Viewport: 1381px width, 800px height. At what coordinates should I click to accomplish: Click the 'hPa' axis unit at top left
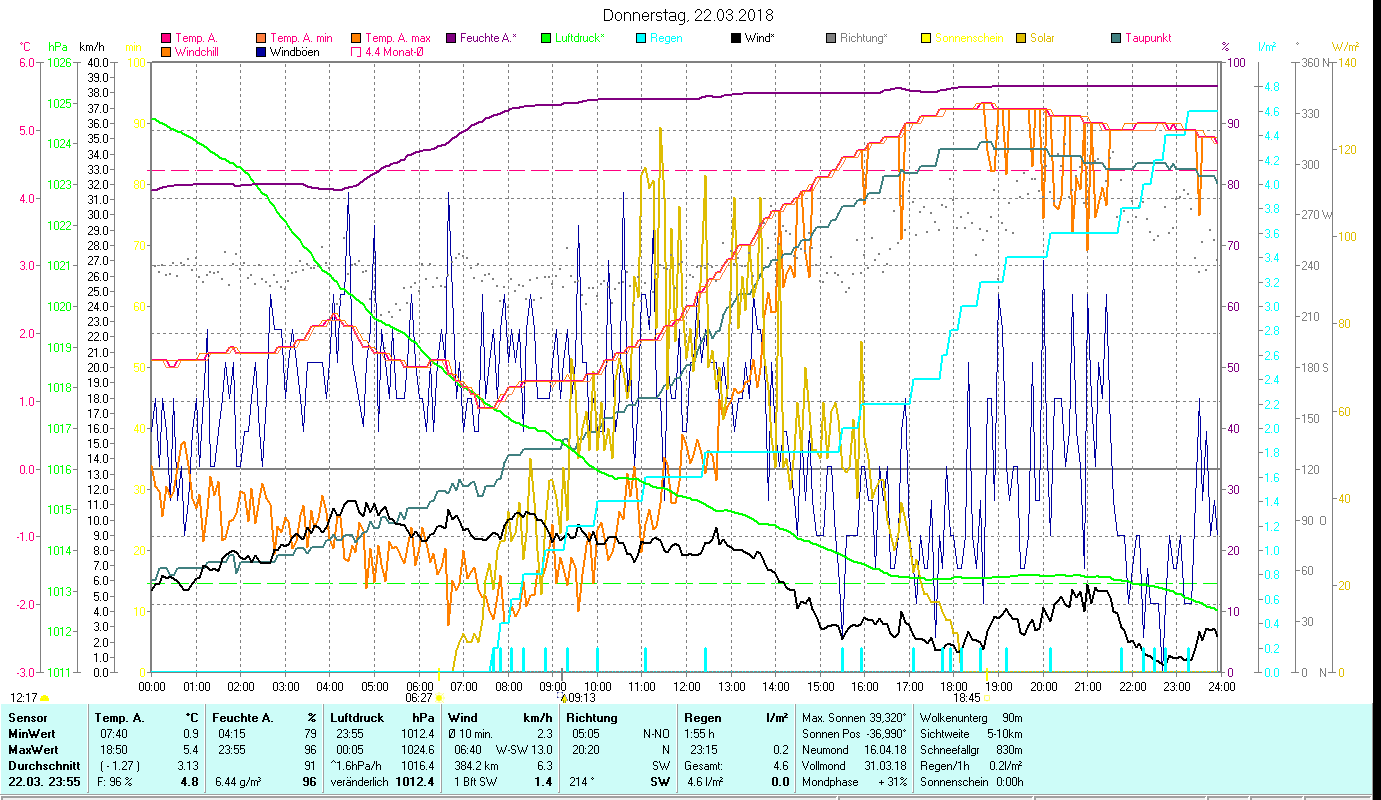pyautogui.click(x=57, y=47)
